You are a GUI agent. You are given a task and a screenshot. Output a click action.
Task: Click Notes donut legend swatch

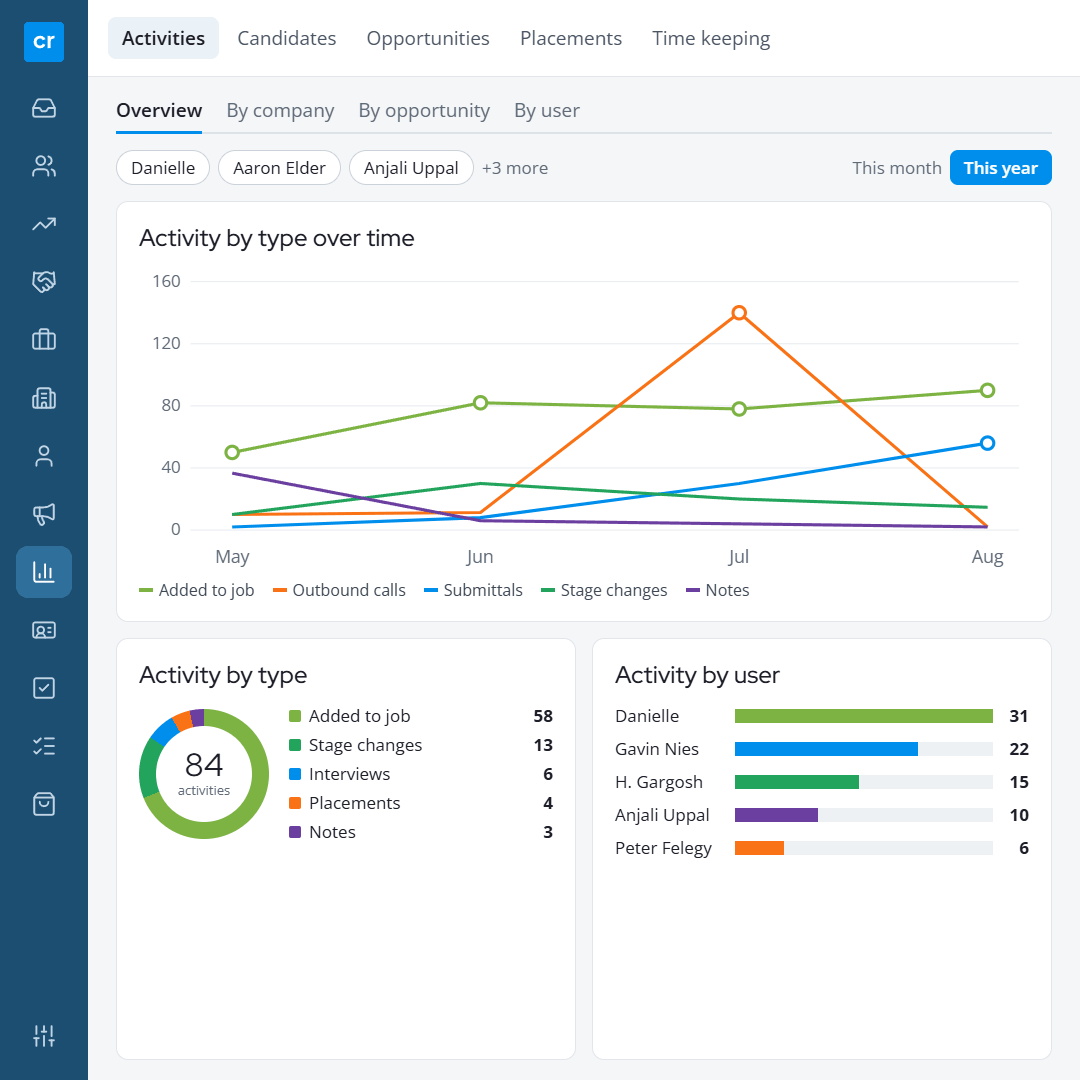pos(295,832)
